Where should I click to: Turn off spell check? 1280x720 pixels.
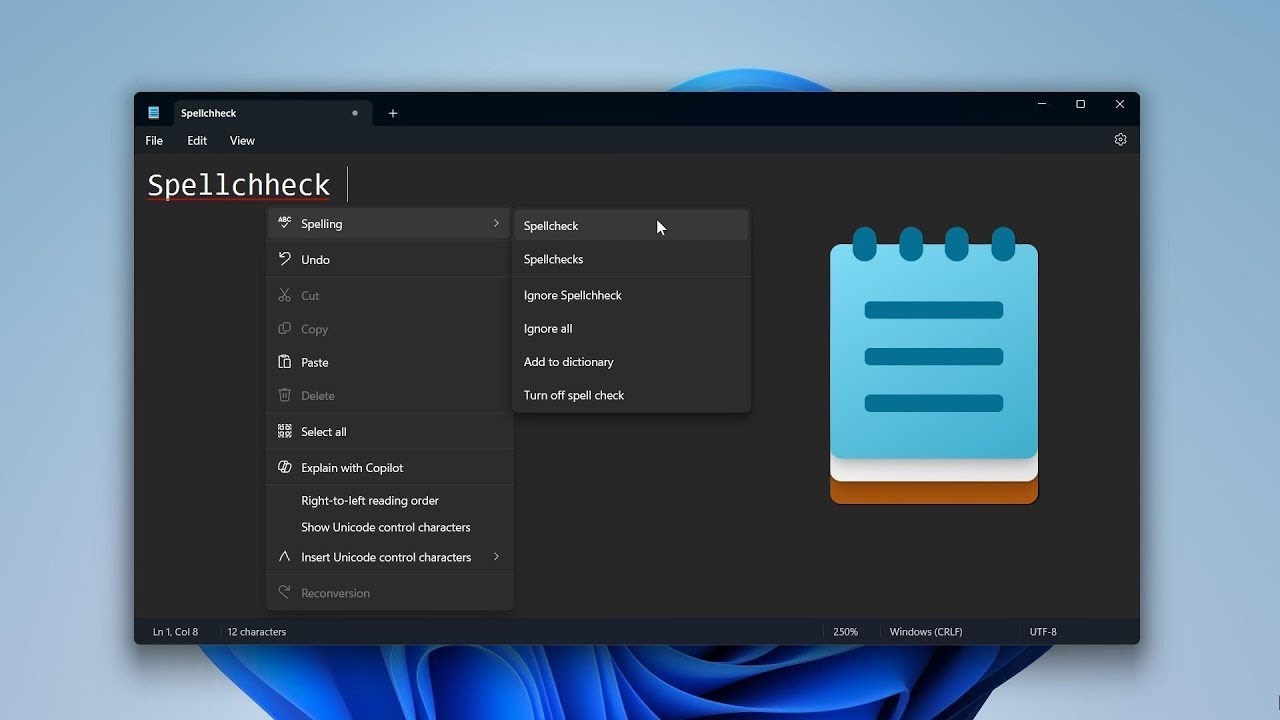[x=631, y=395]
